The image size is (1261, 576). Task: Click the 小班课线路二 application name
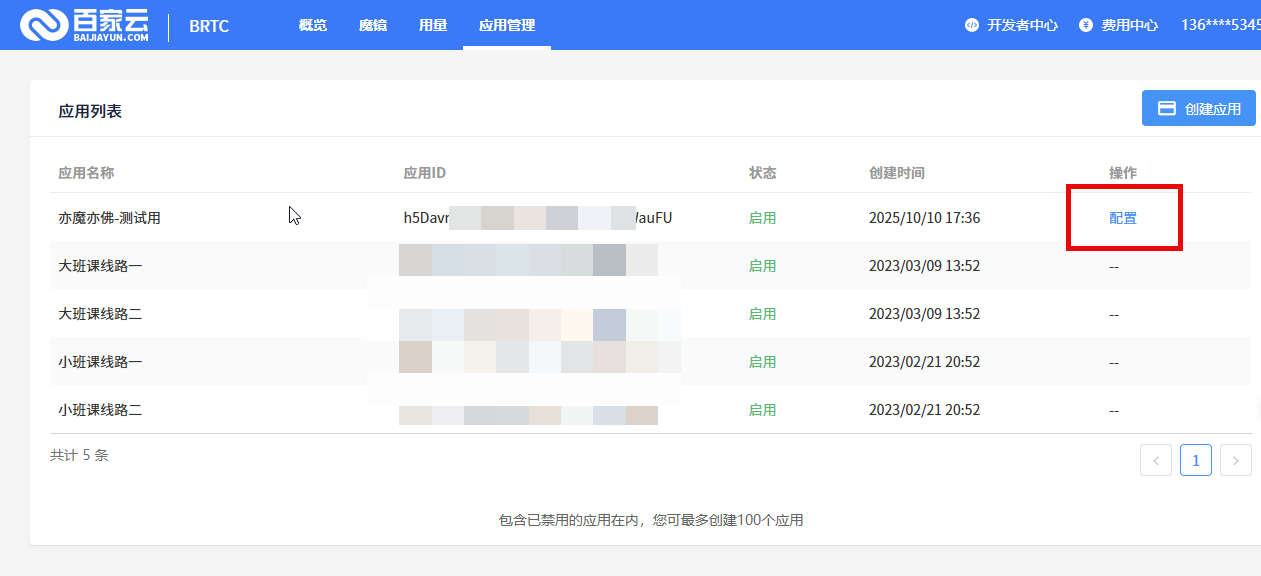(x=100, y=410)
